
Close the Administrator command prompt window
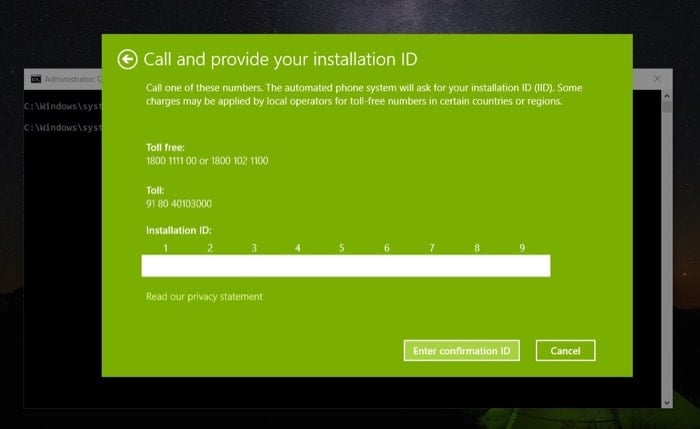click(657, 79)
